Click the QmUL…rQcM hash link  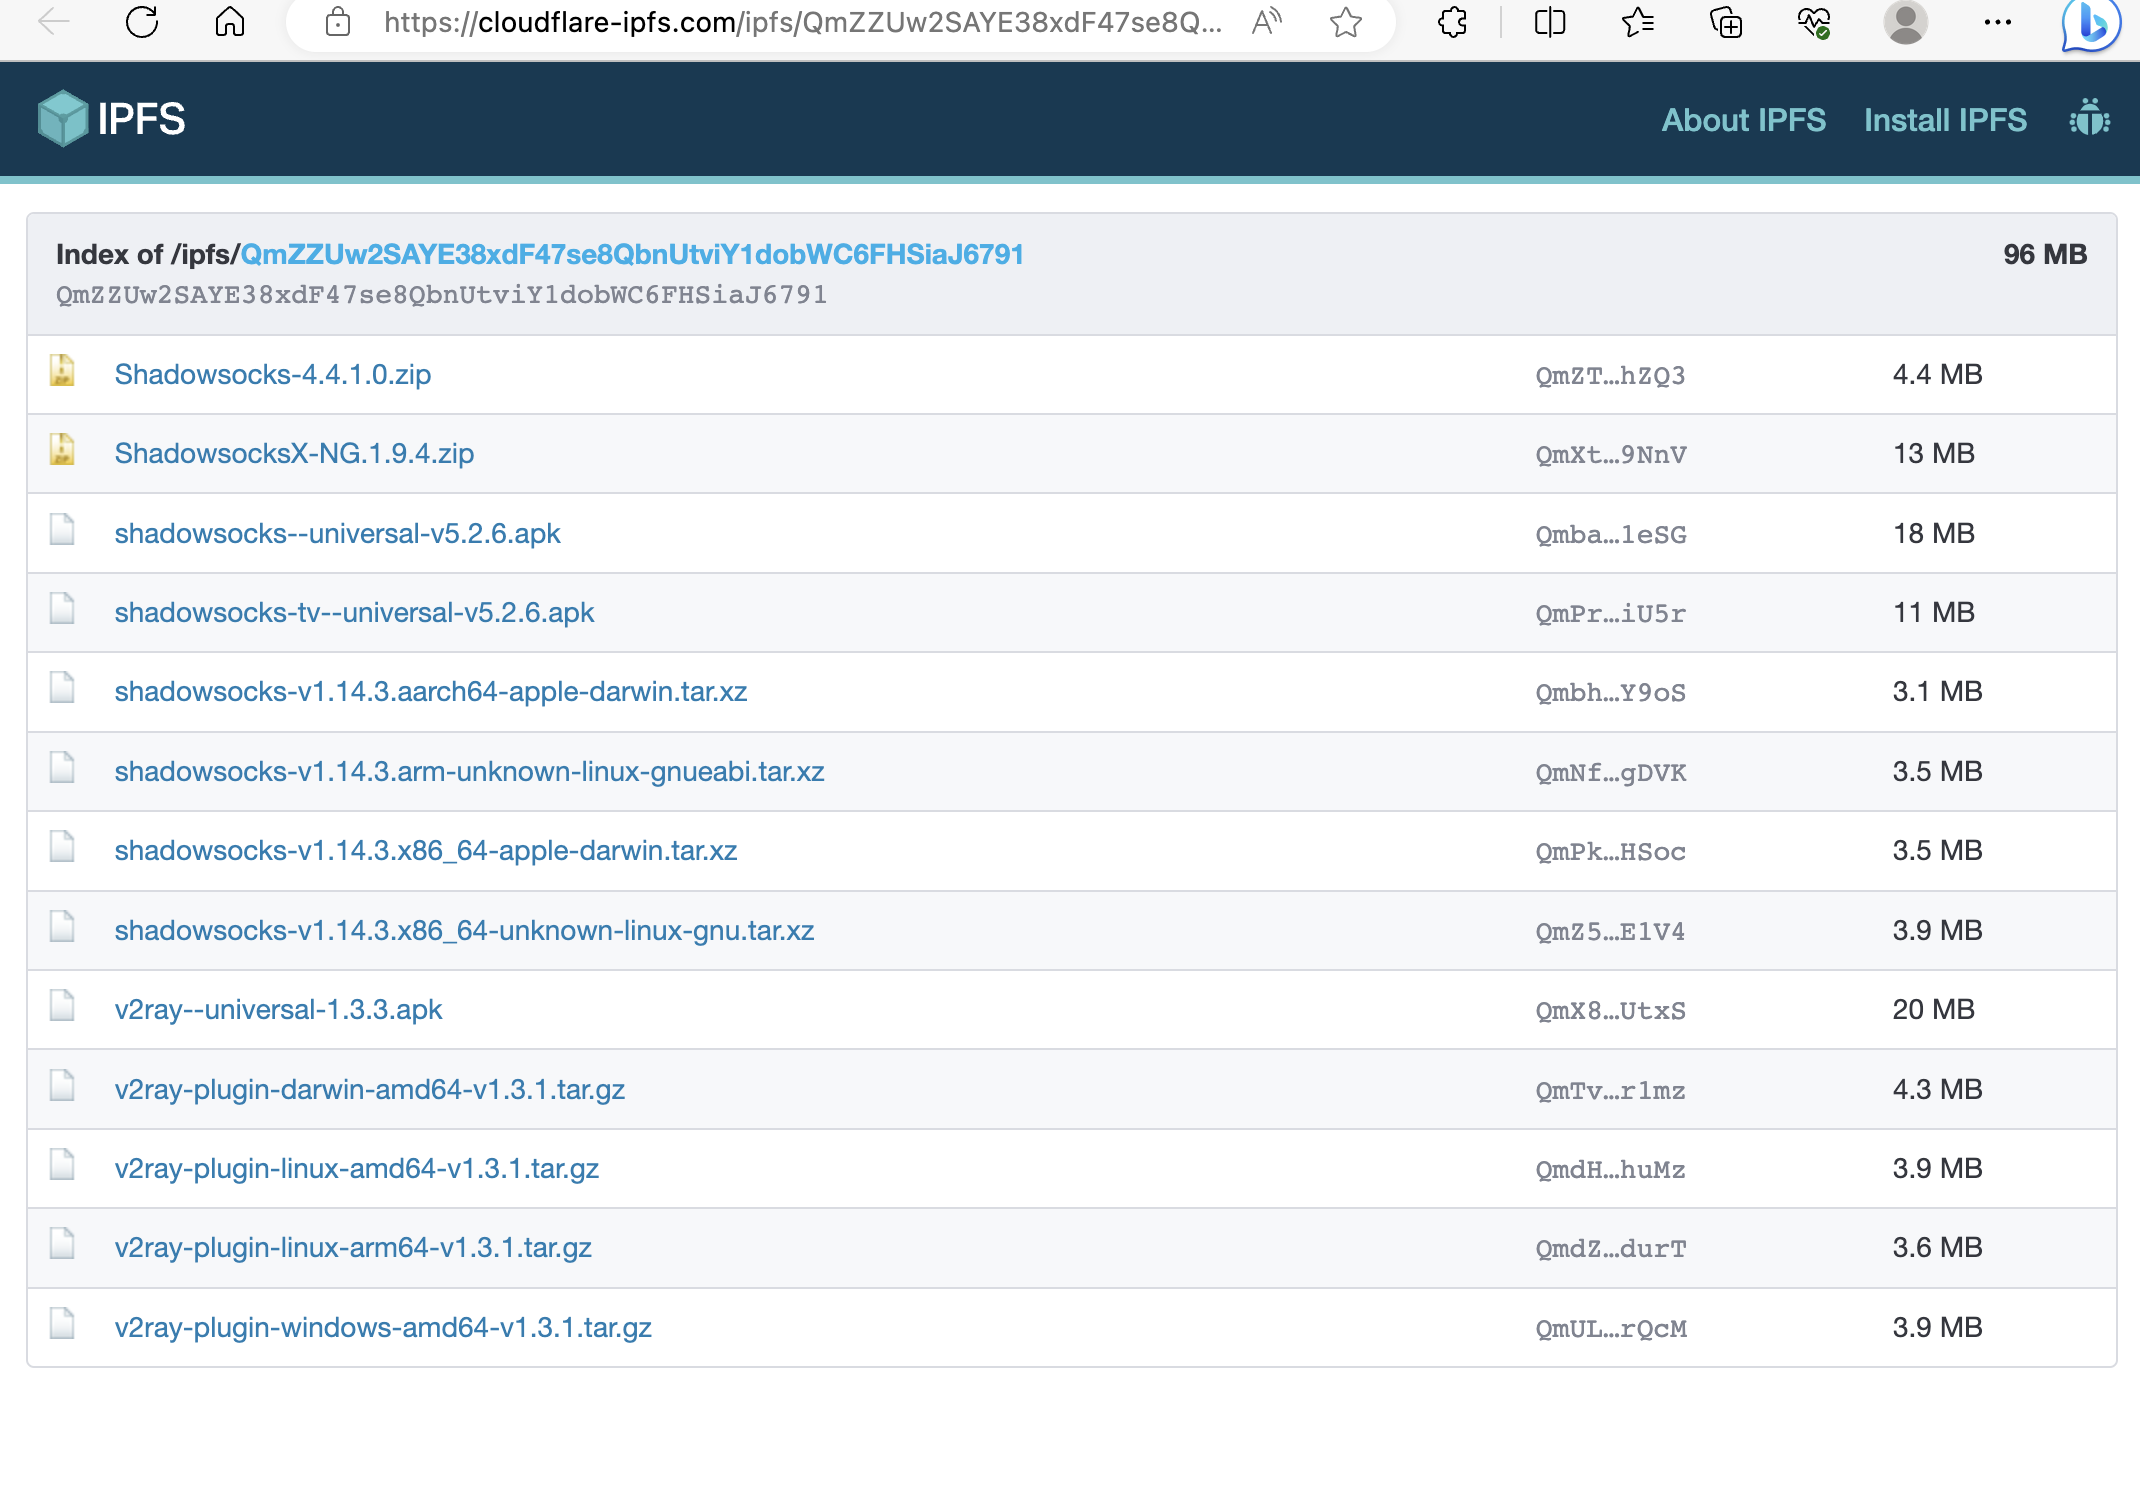click(x=1610, y=1328)
